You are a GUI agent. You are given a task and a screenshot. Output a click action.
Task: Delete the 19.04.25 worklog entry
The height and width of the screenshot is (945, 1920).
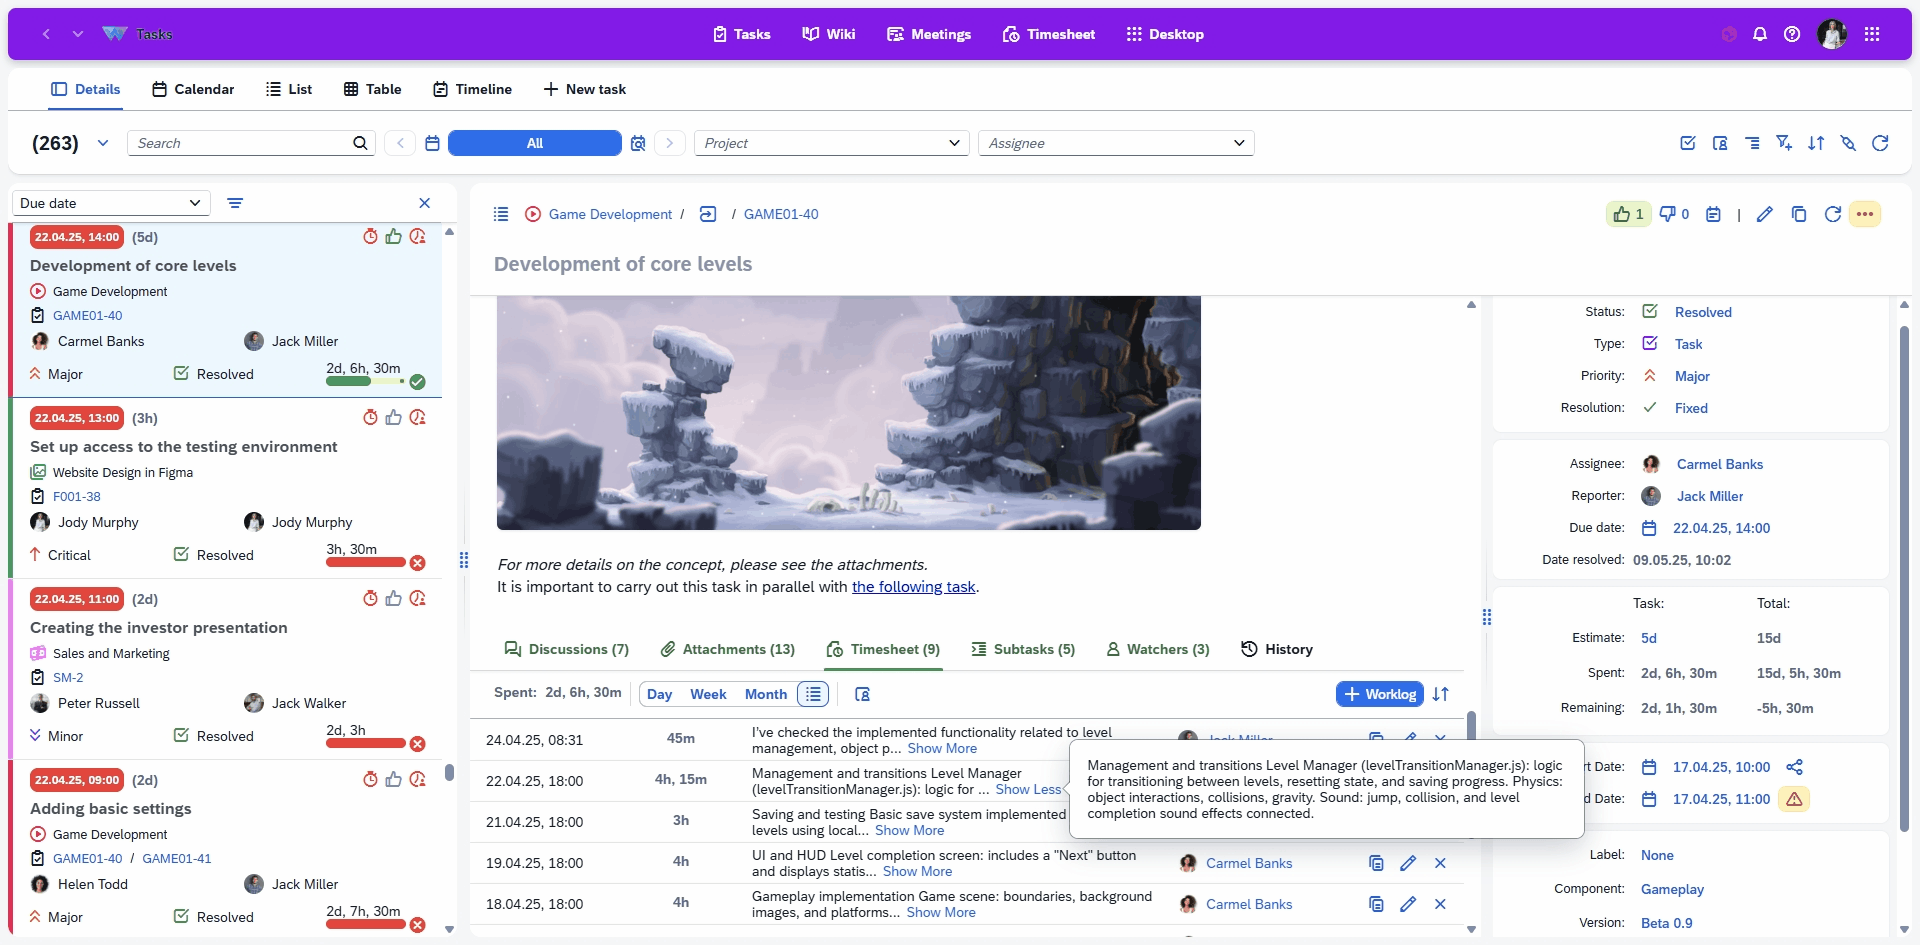tap(1440, 863)
